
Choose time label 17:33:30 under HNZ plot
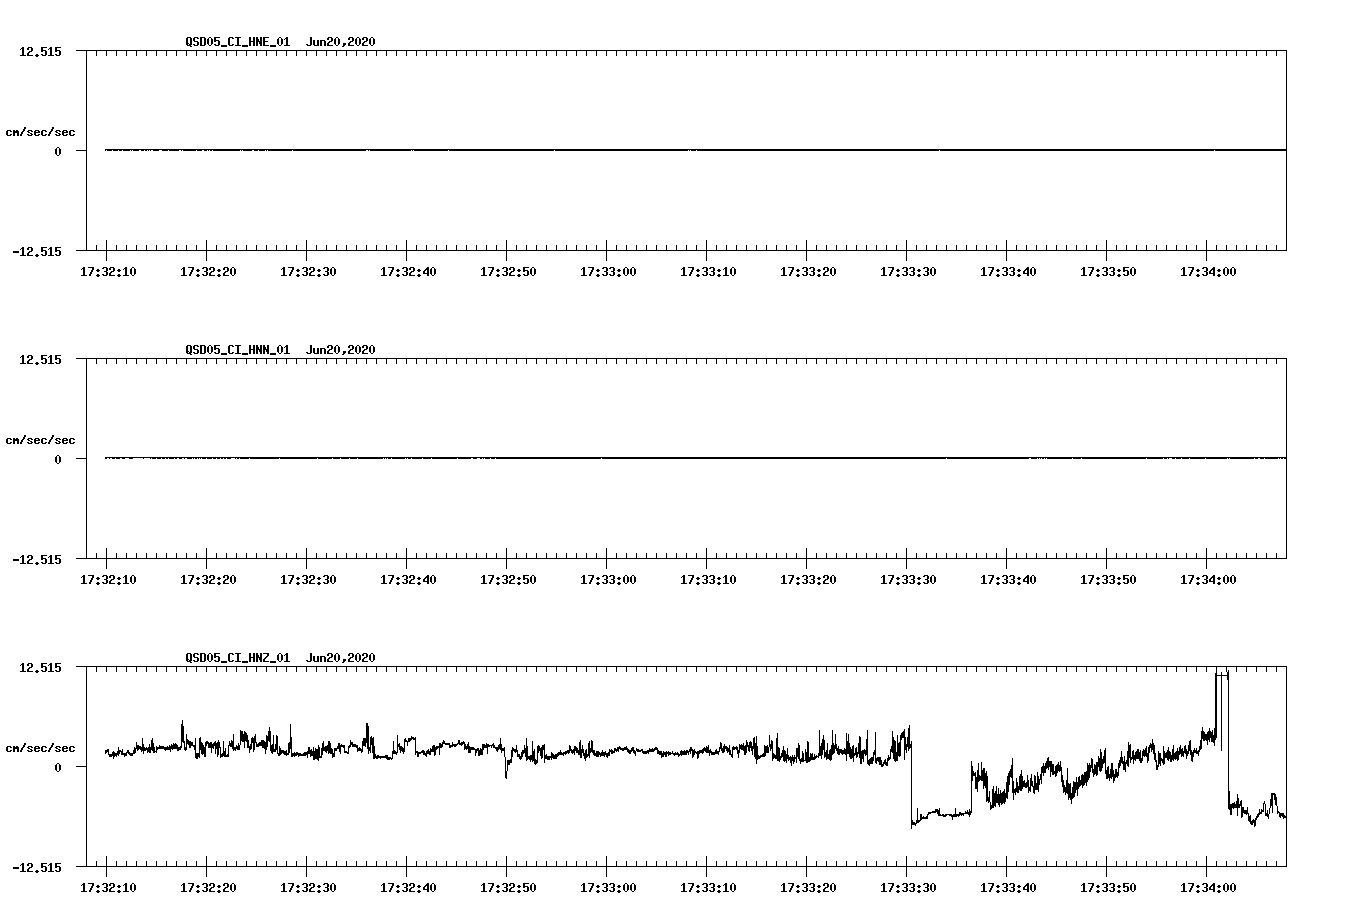[908, 887]
